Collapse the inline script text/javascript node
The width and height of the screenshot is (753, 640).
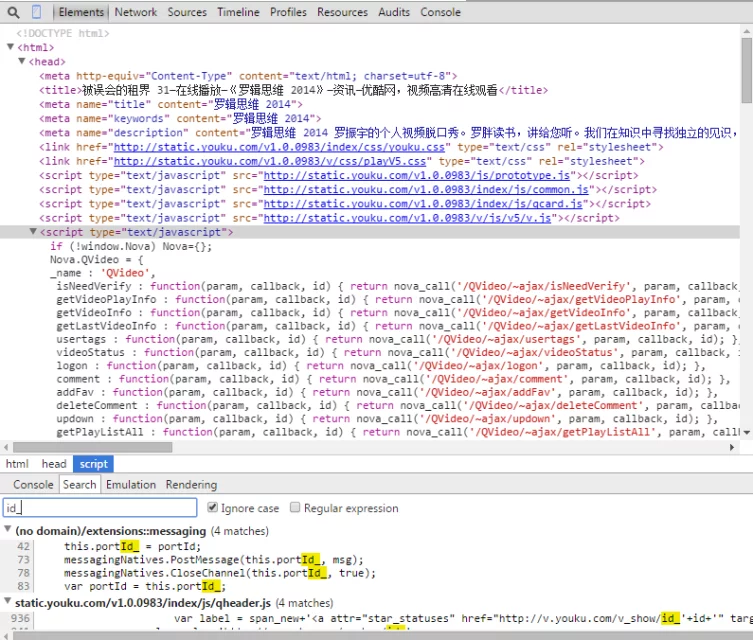(32, 232)
